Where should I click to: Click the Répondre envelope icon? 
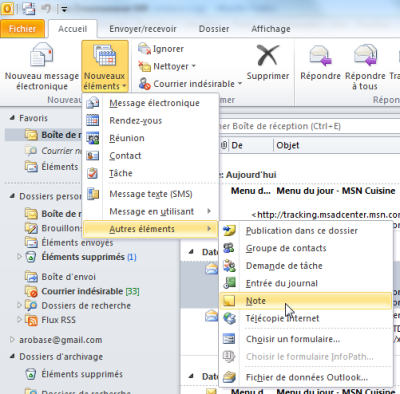click(320, 55)
